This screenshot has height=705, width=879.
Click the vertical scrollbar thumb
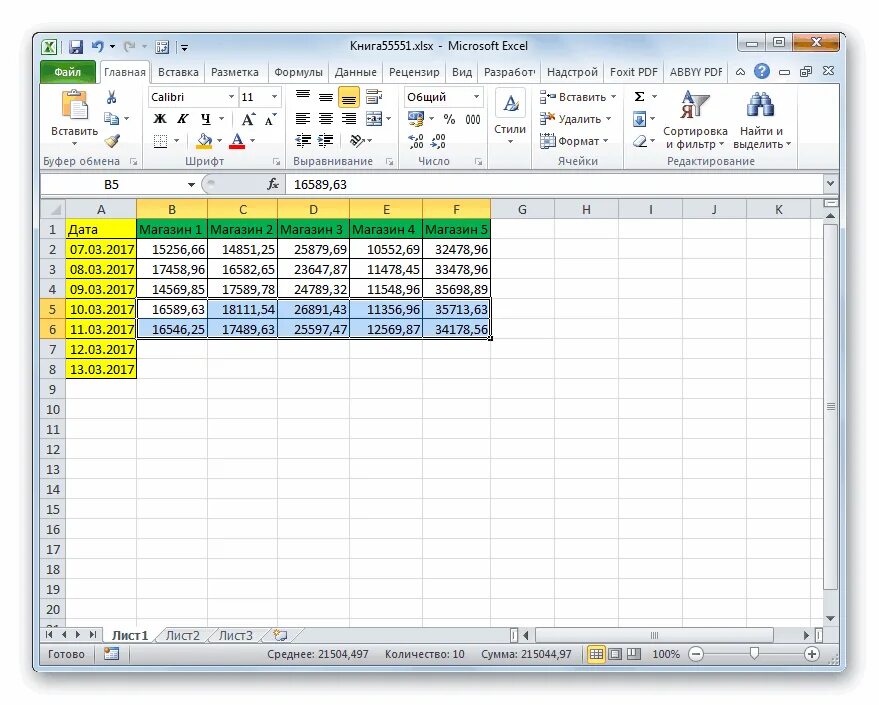tap(830, 406)
